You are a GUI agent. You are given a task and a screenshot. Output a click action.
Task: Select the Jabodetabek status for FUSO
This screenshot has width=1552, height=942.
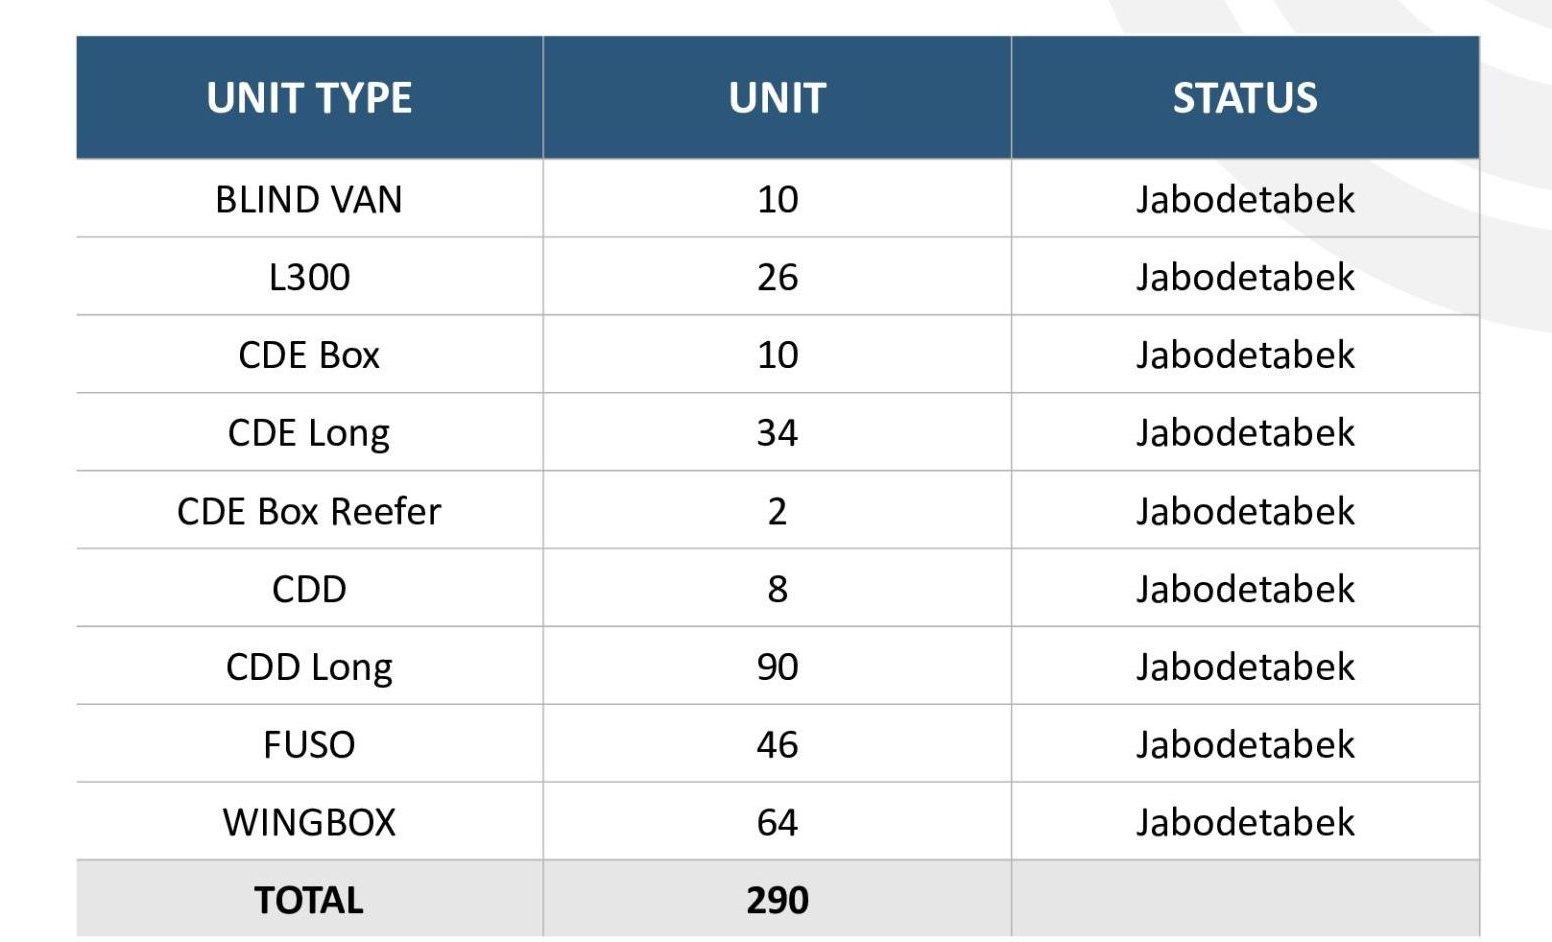pyautogui.click(x=1245, y=745)
